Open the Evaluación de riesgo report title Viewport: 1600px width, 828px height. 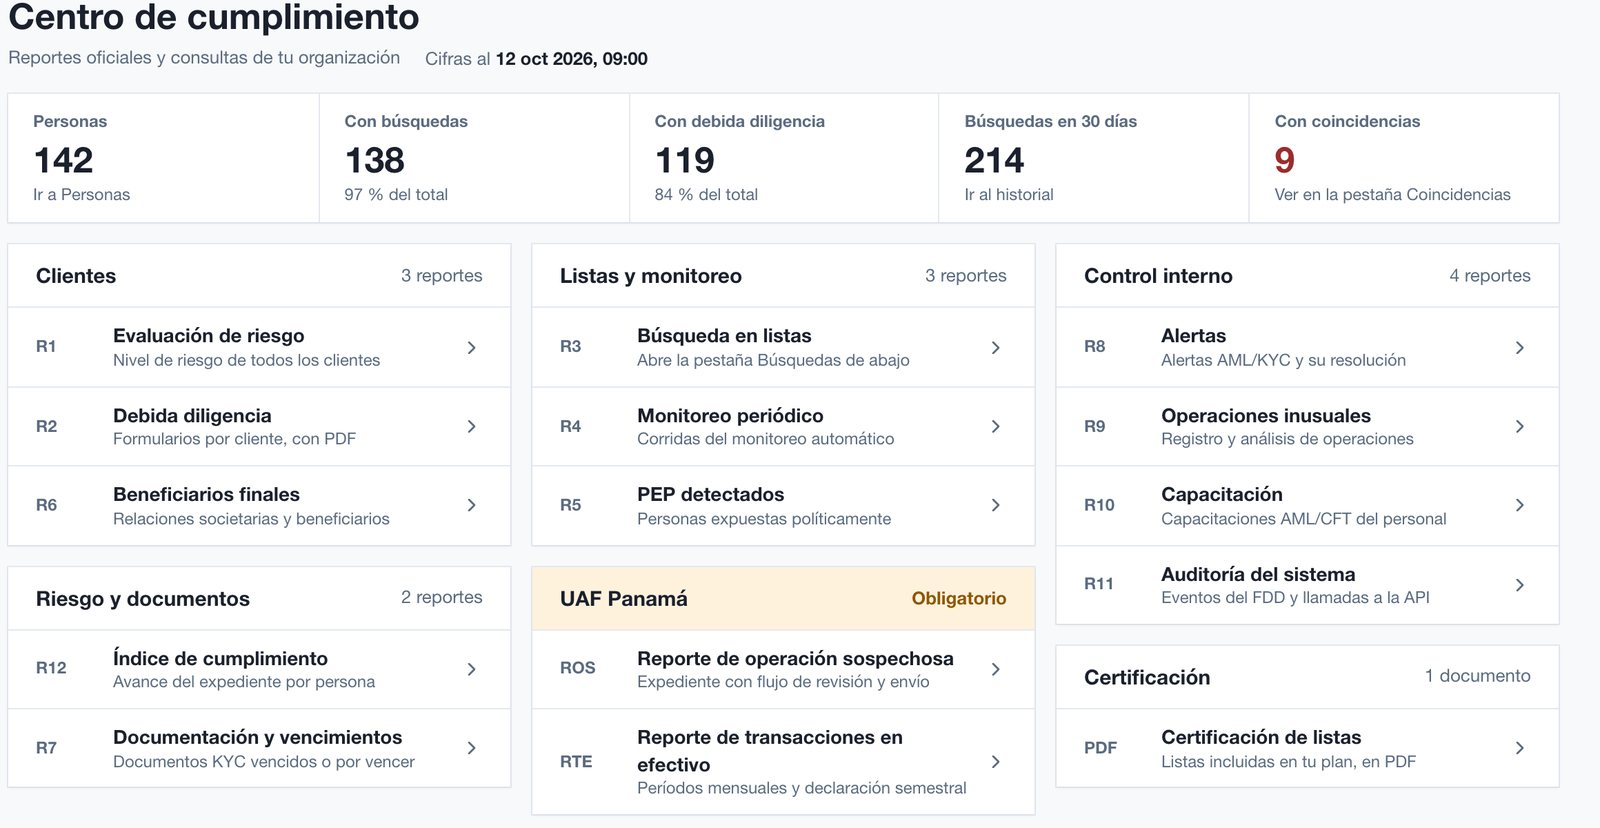point(209,336)
